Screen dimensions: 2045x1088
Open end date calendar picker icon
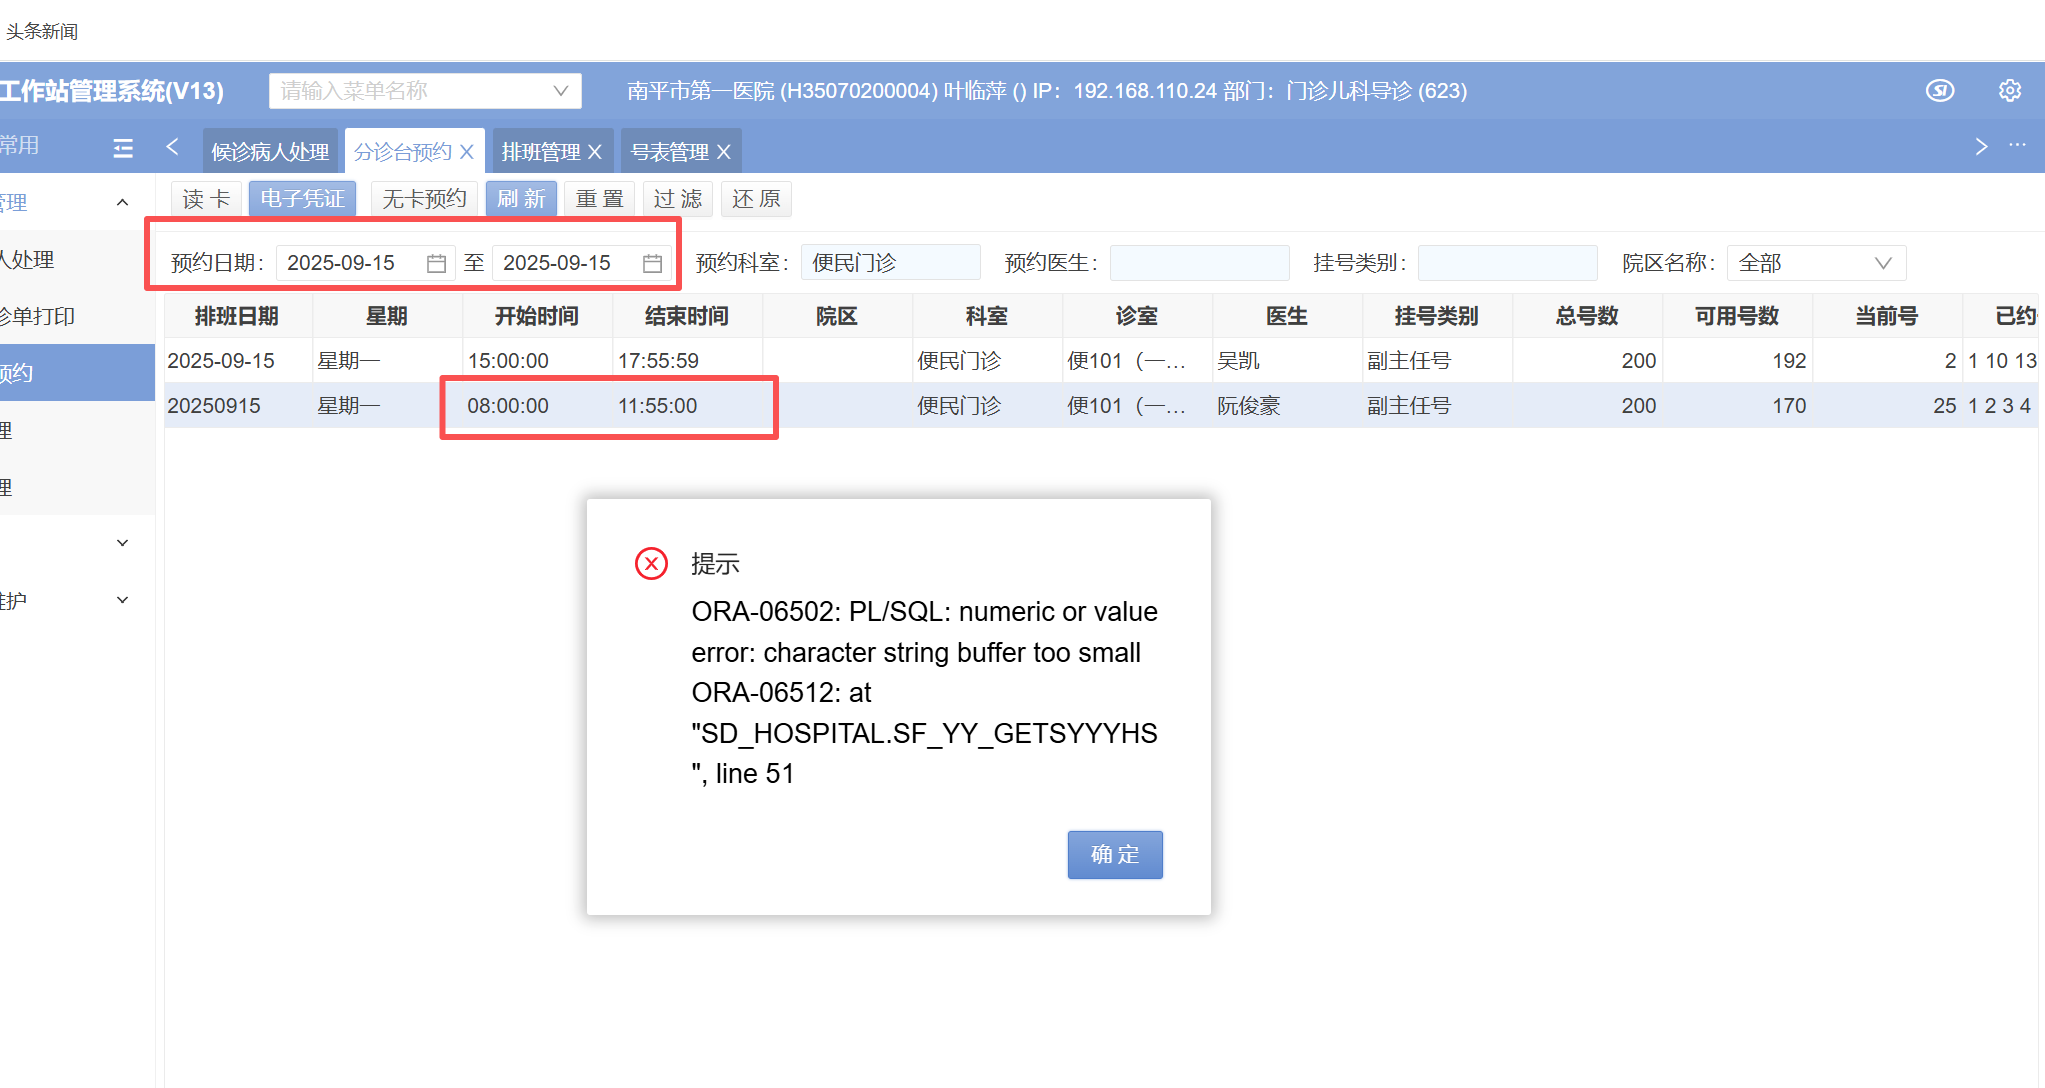[652, 263]
